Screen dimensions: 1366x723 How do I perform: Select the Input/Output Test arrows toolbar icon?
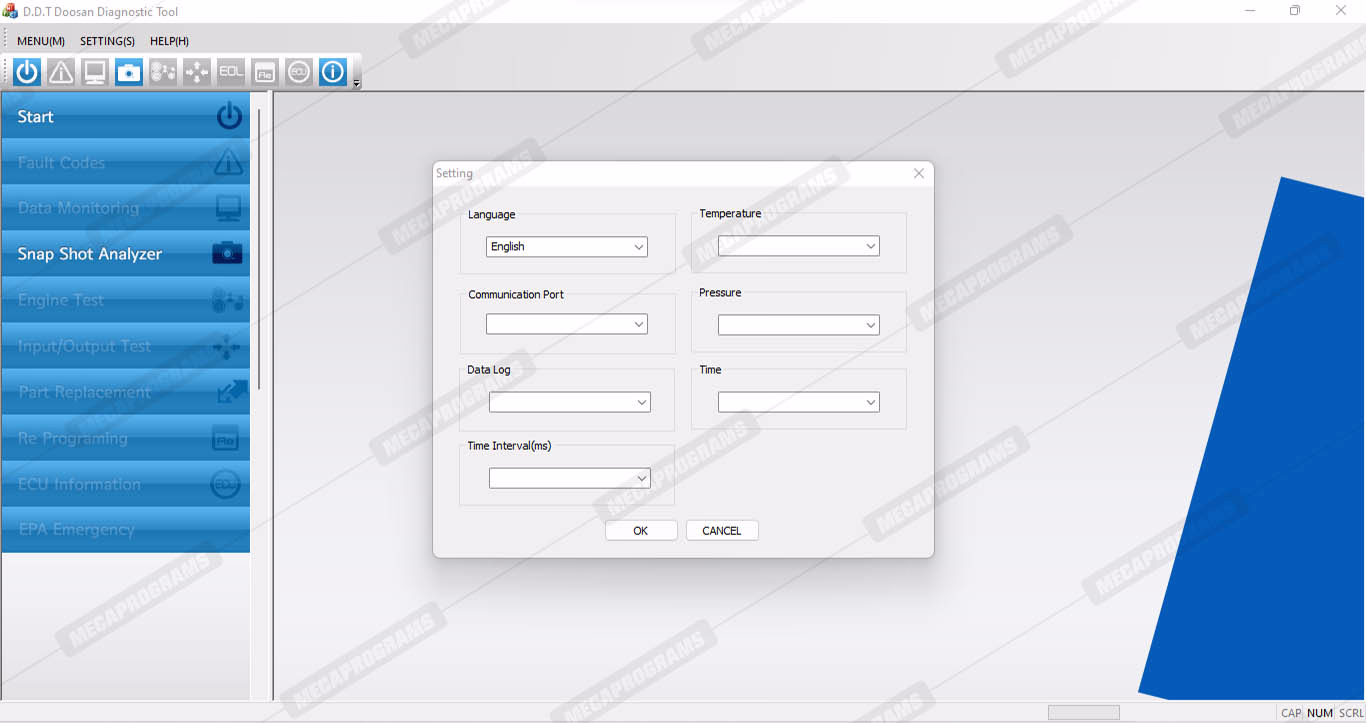coord(197,72)
